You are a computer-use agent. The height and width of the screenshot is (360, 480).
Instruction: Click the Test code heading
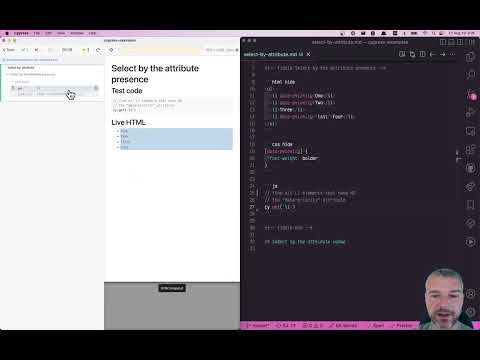tap(127, 91)
